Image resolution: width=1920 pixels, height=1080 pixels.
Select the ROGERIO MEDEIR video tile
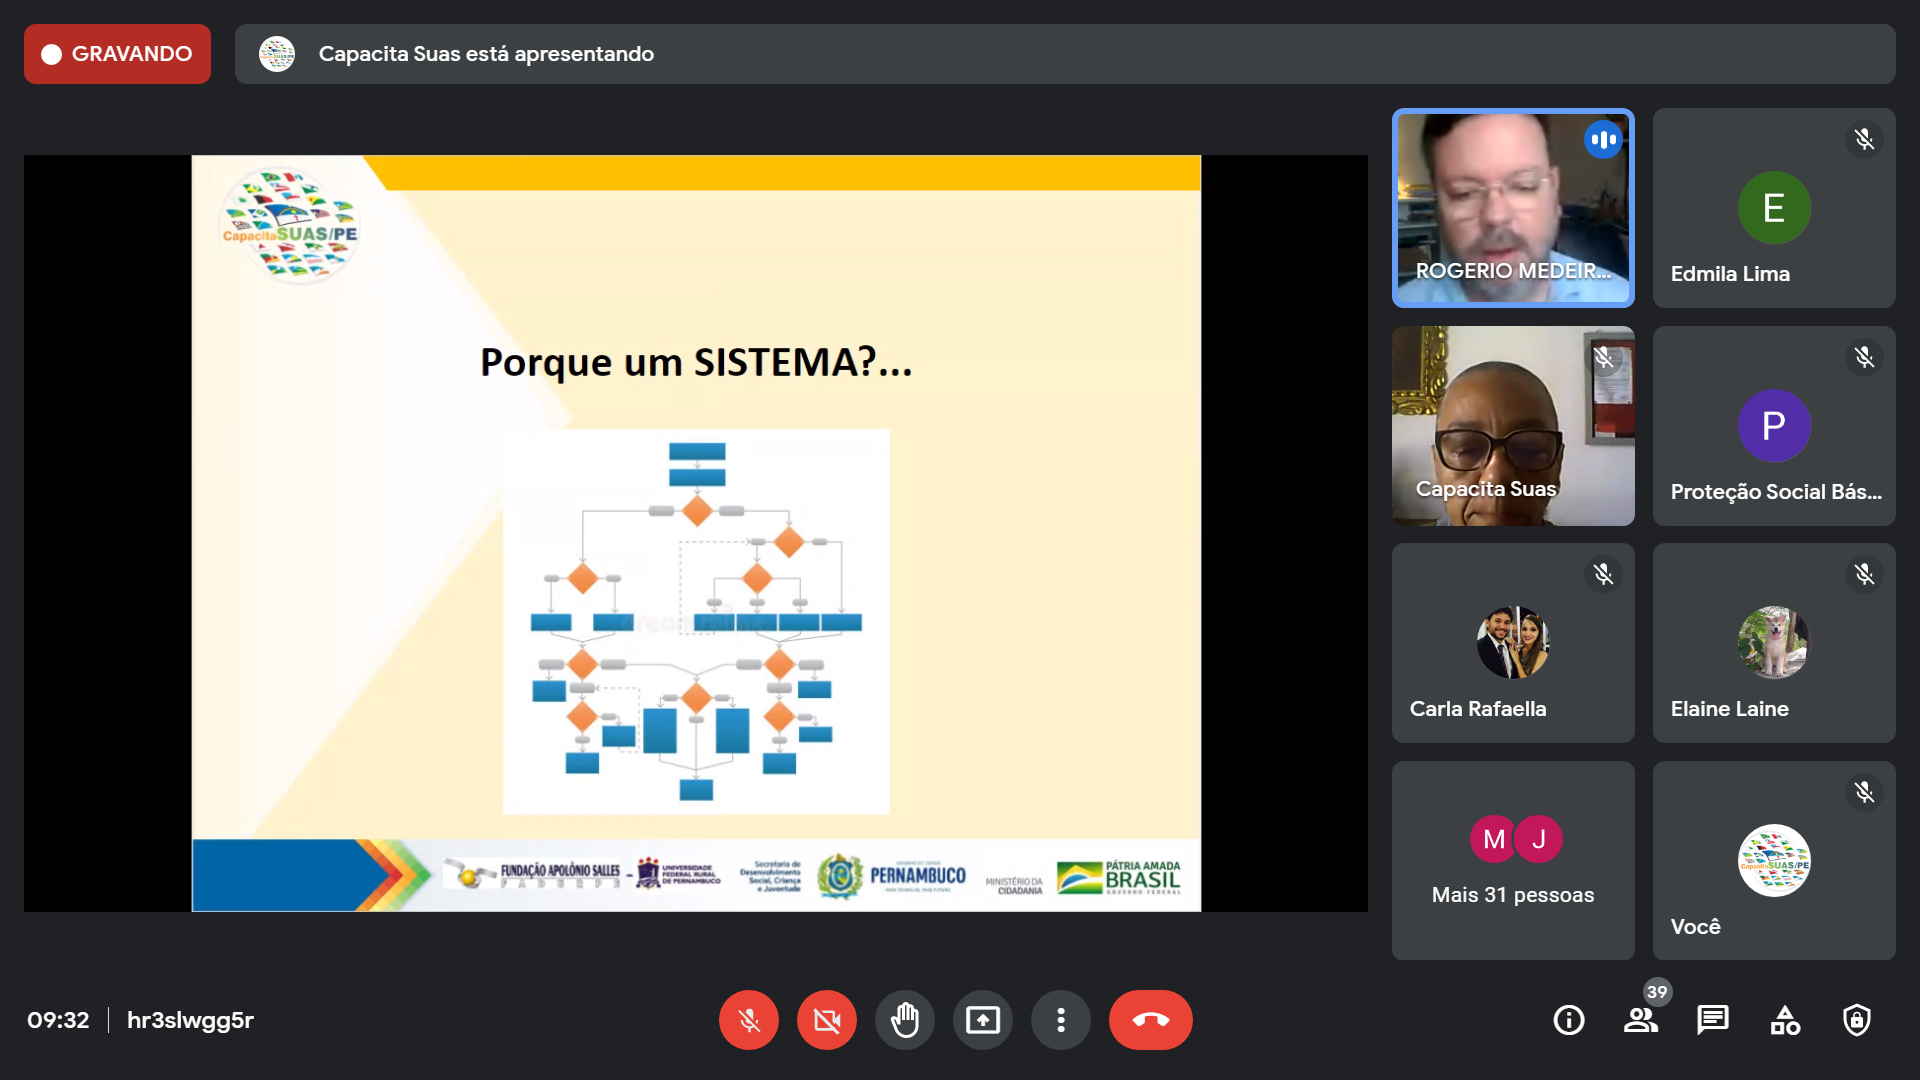point(1512,208)
